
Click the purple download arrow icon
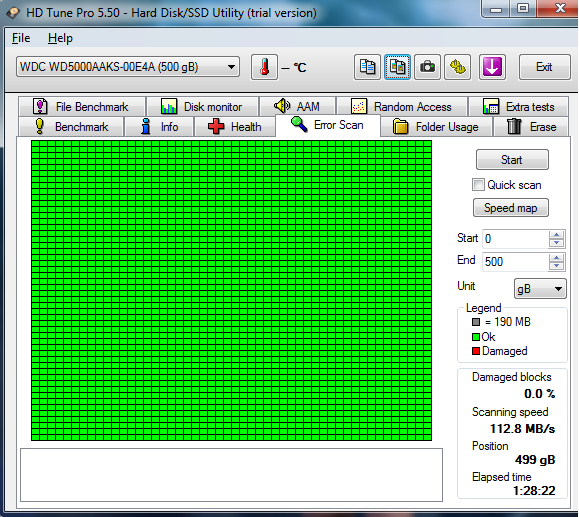(492, 67)
